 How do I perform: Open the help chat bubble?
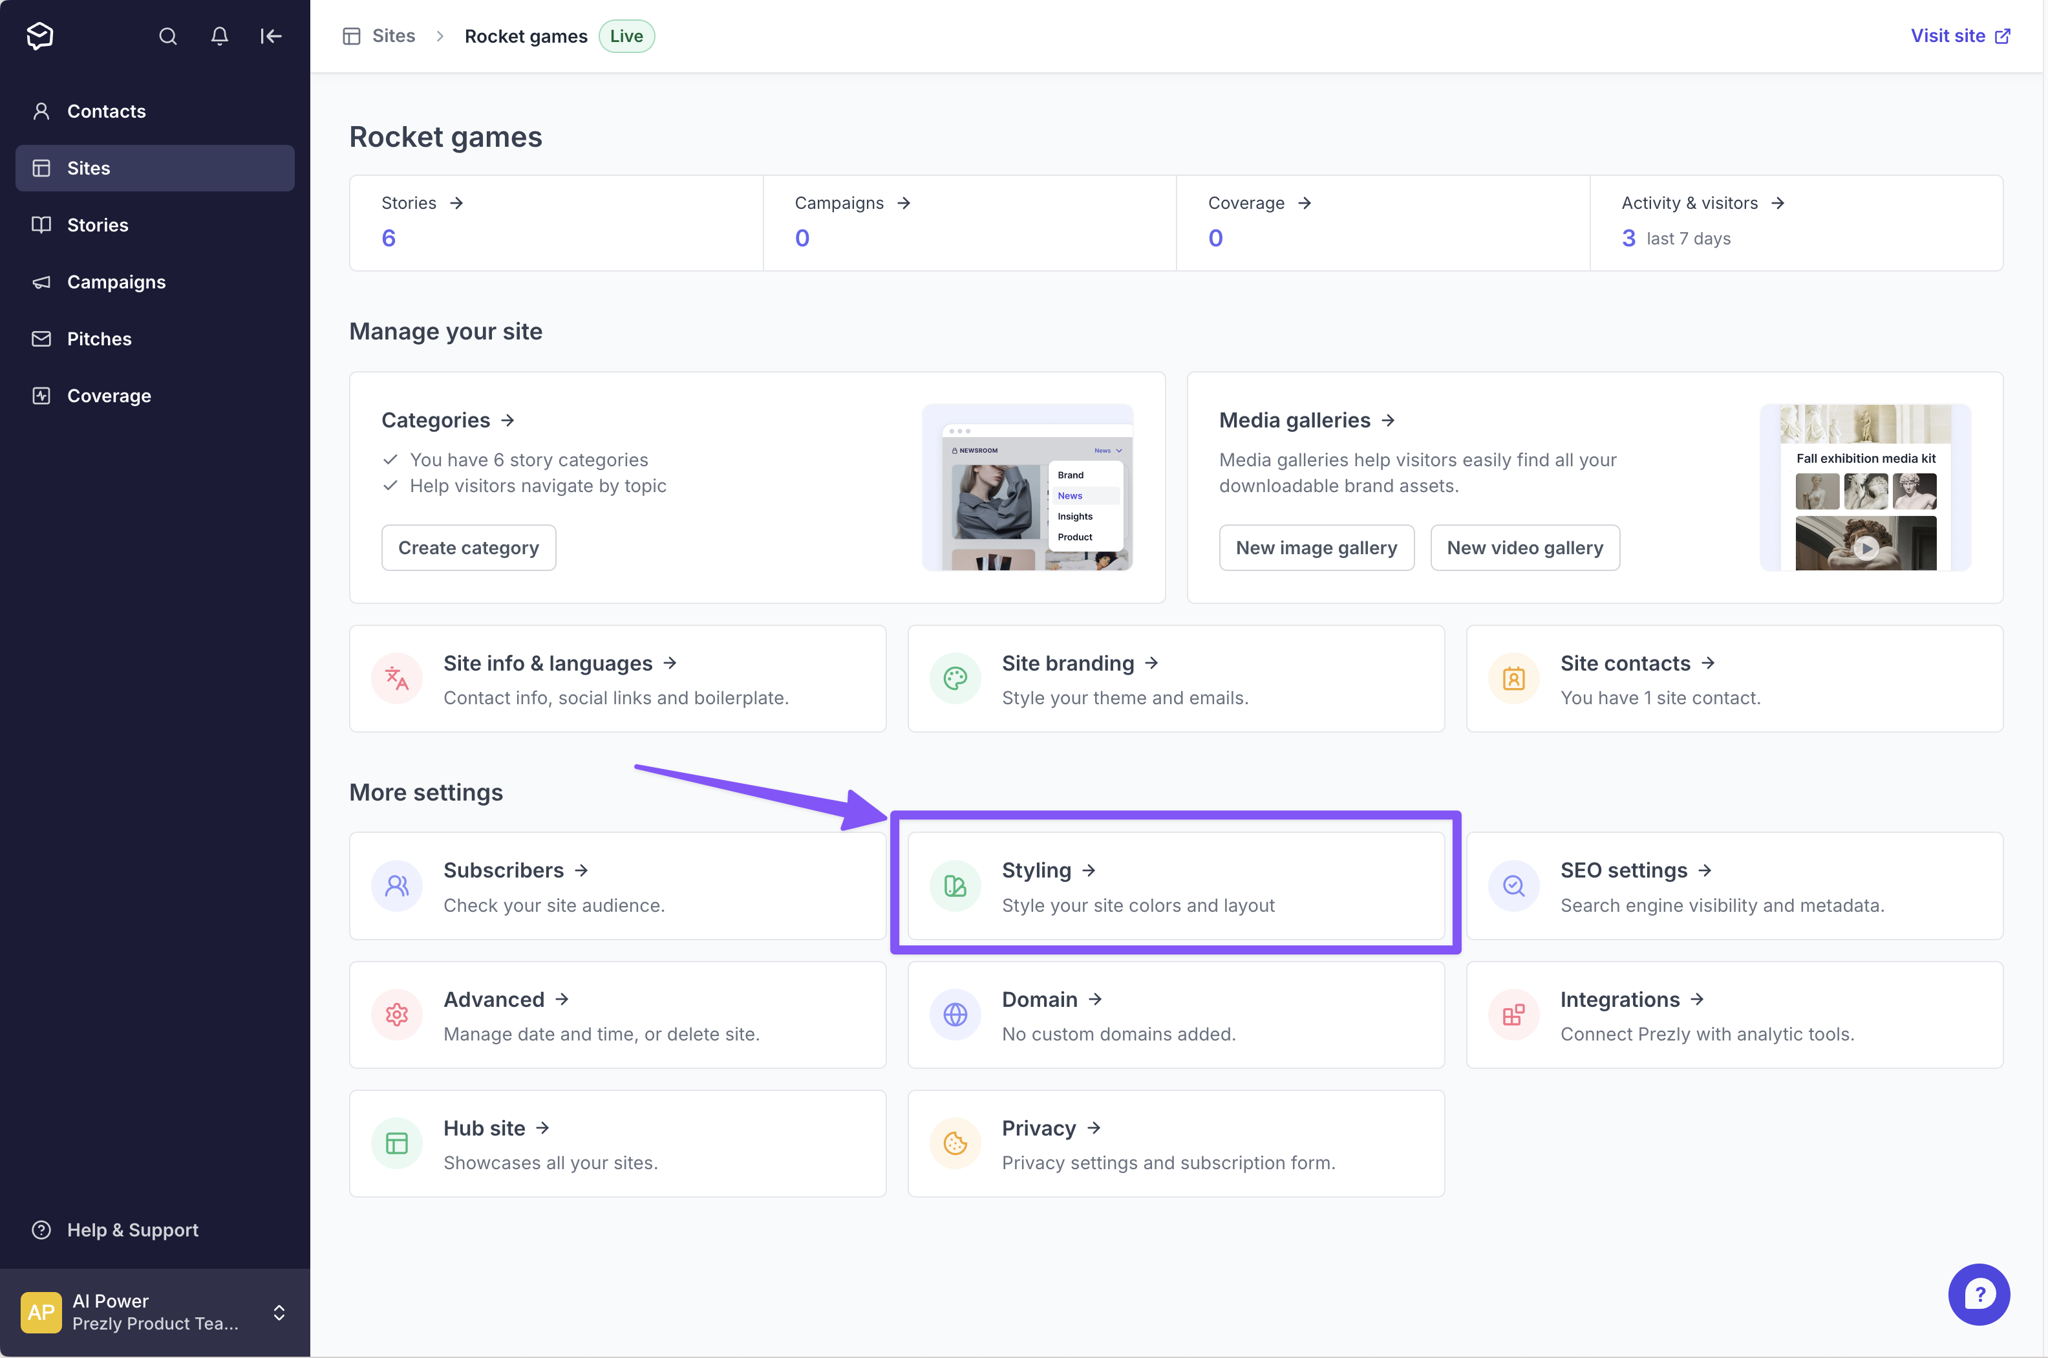1979,1294
